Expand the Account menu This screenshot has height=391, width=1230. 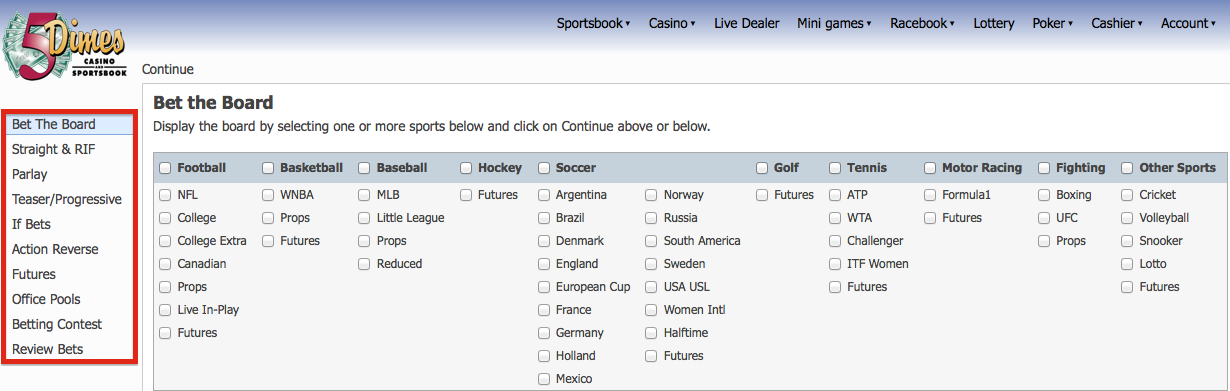click(x=1188, y=23)
